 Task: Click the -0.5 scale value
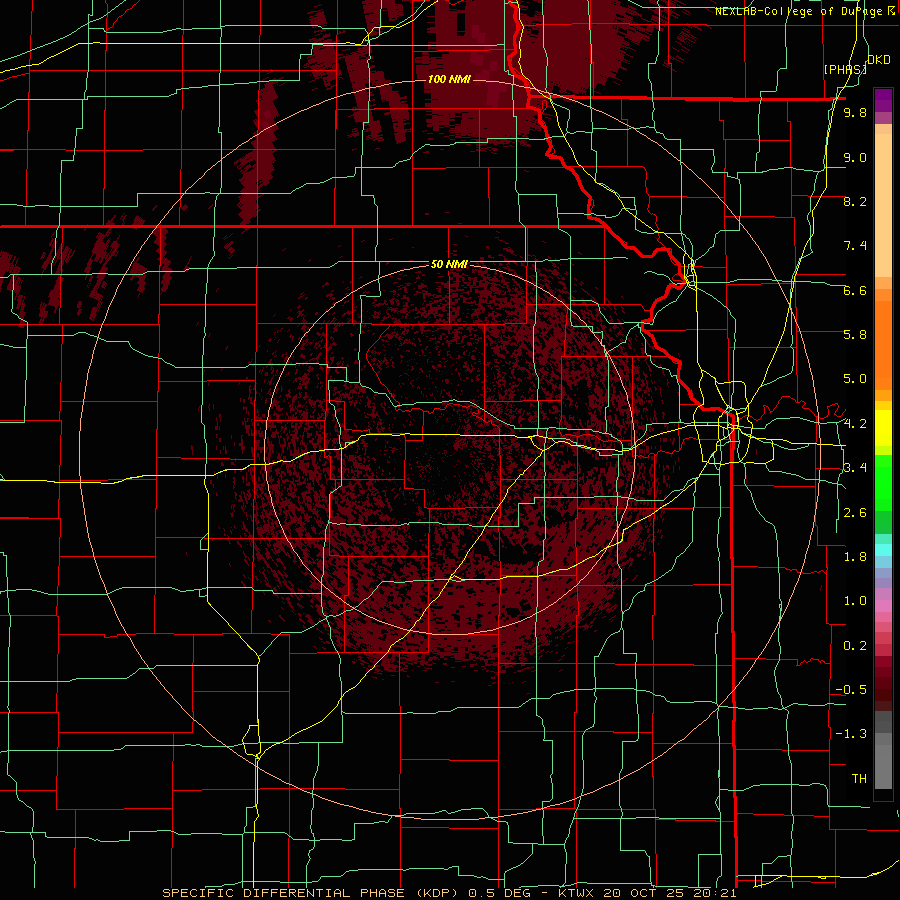(851, 690)
